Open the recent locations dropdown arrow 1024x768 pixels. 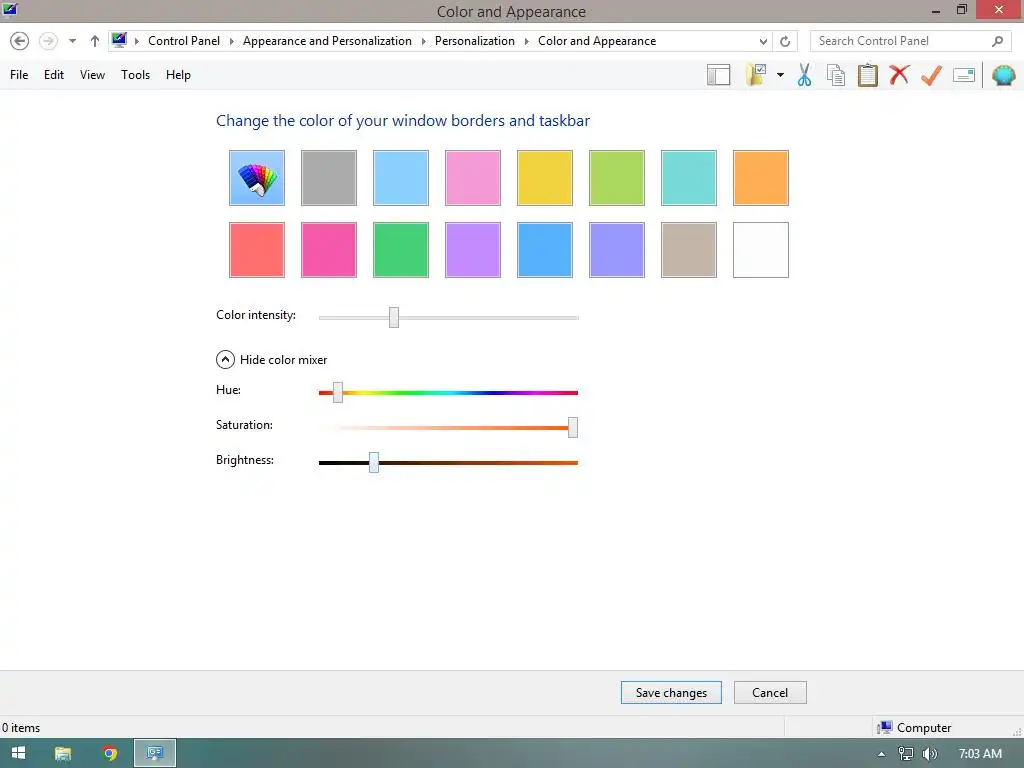click(x=72, y=41)
